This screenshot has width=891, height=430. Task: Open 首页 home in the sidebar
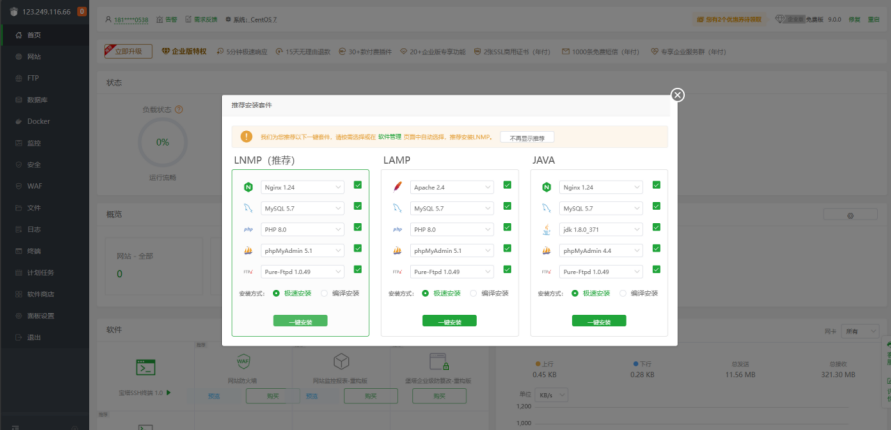pos(44,35)
